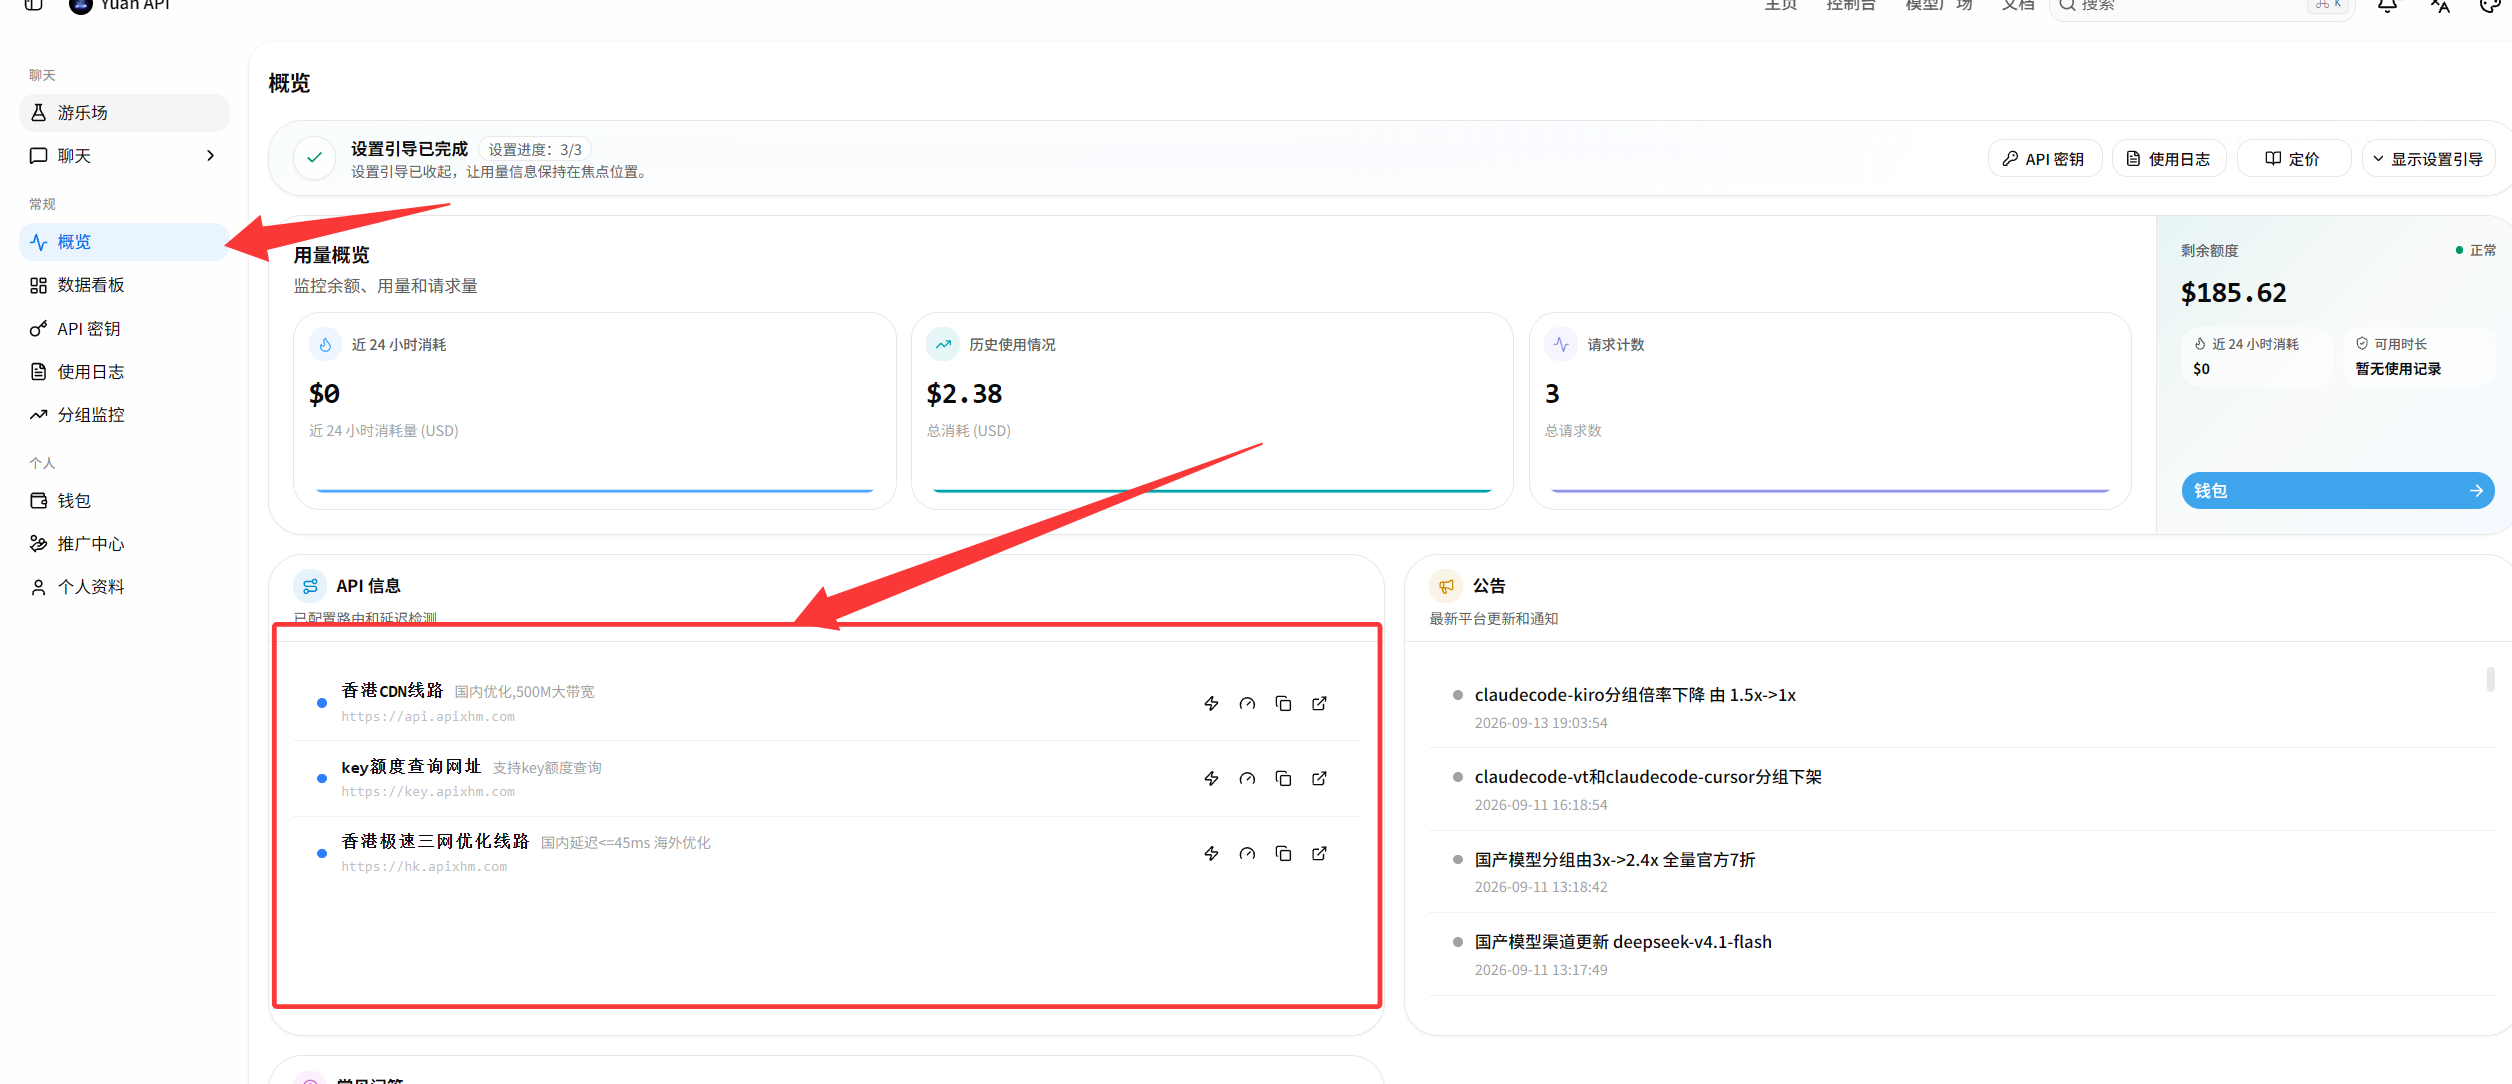Click the API 密钥 button in setup banner
Screen dimensions: 2512x1084
2044,159
